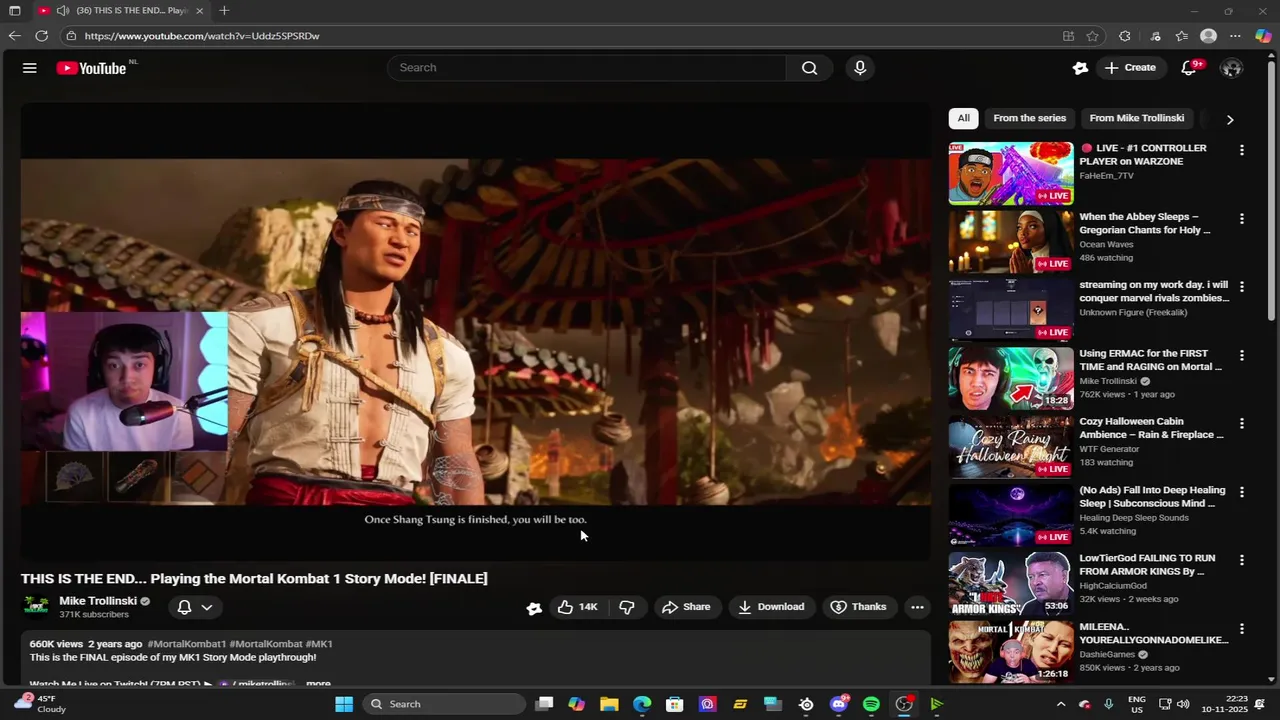Screen dimensions: 1280x720
Task: Open the YouTube account avatar menu
Action: coord(1232,68)
